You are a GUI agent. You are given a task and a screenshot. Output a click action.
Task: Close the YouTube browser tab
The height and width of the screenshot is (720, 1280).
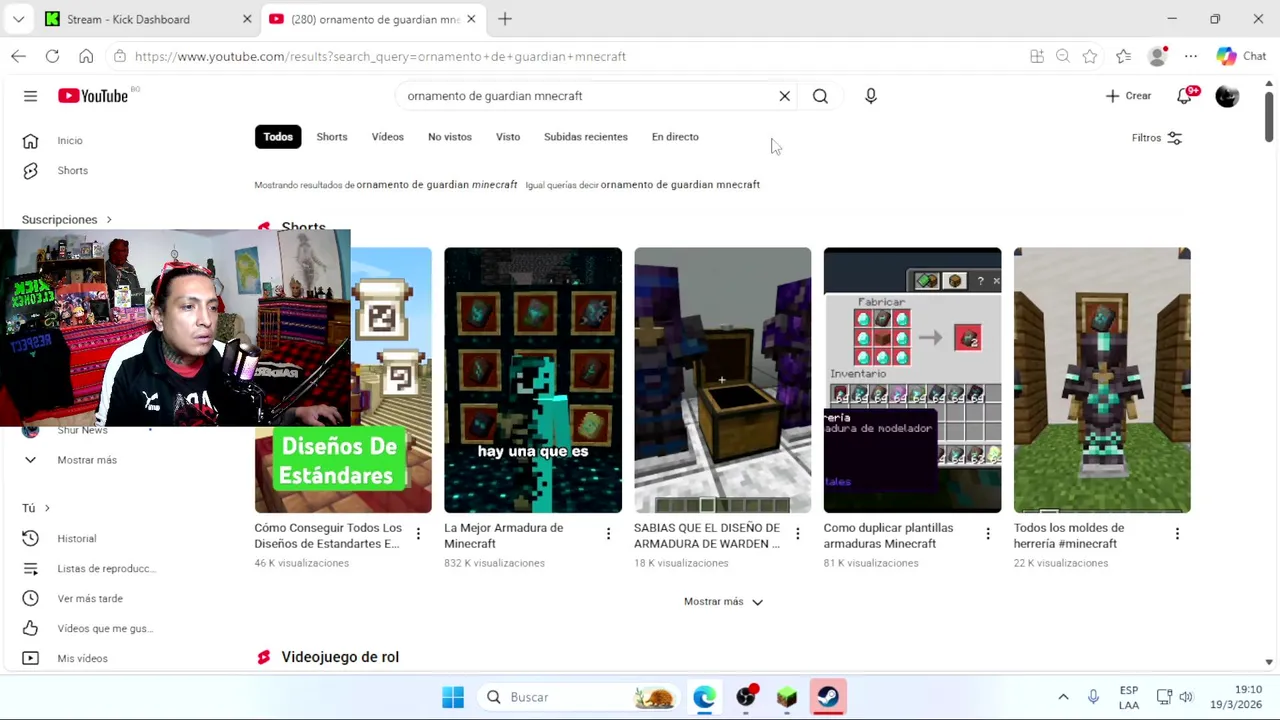(x=471, y=19)
